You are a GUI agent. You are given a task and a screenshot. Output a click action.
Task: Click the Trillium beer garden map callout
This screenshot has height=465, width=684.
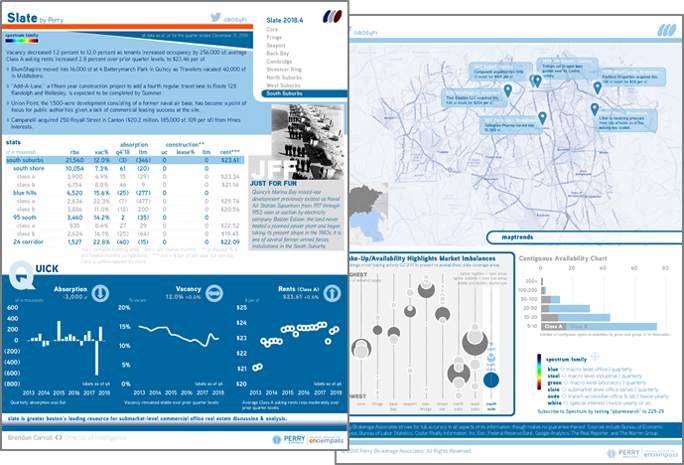pos(567,68)
